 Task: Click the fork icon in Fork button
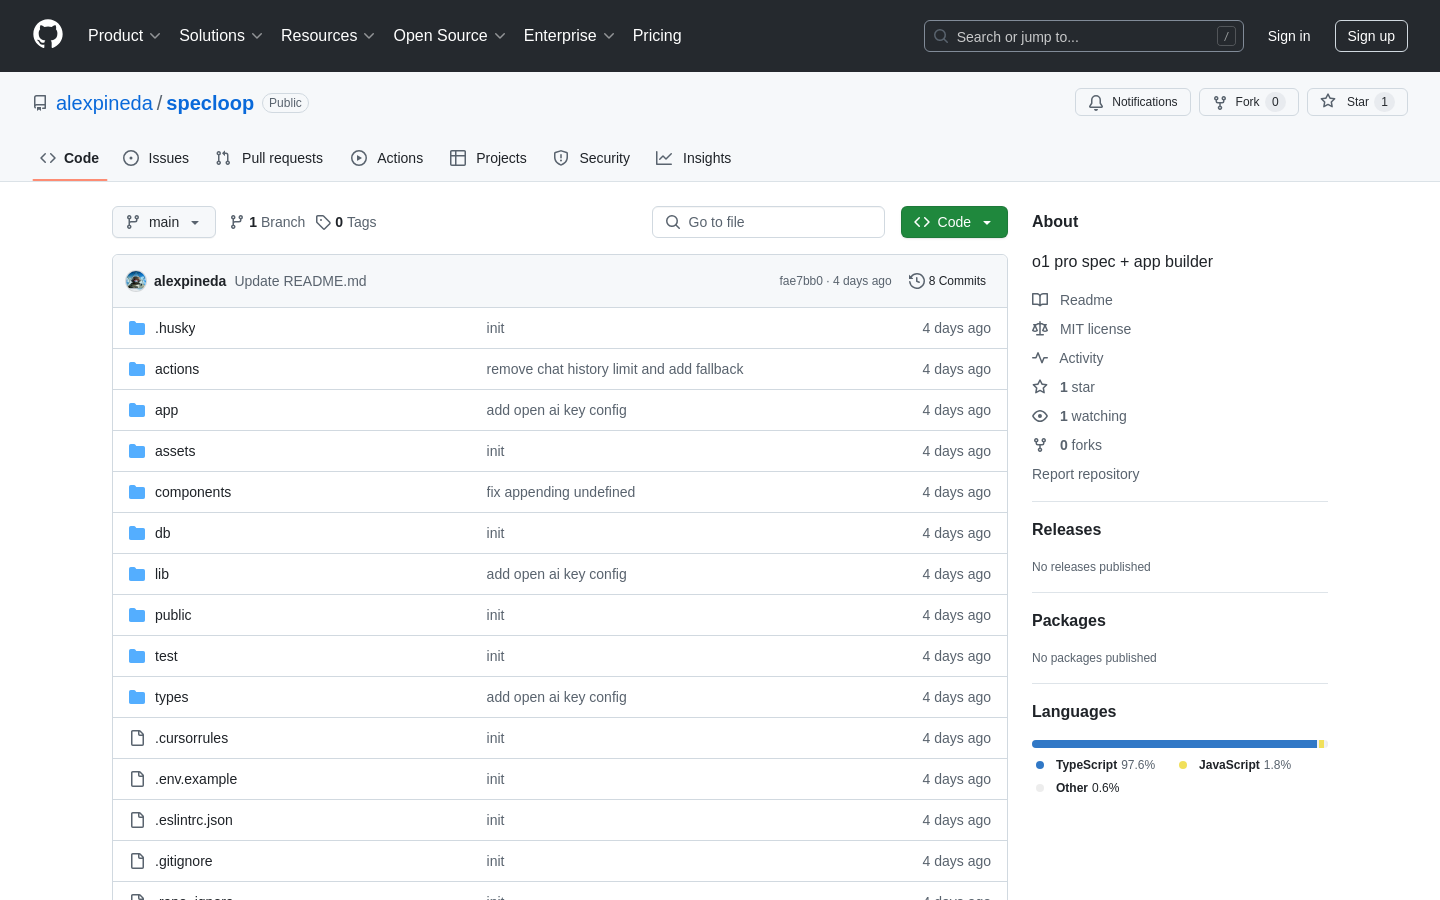(1220, 102)
